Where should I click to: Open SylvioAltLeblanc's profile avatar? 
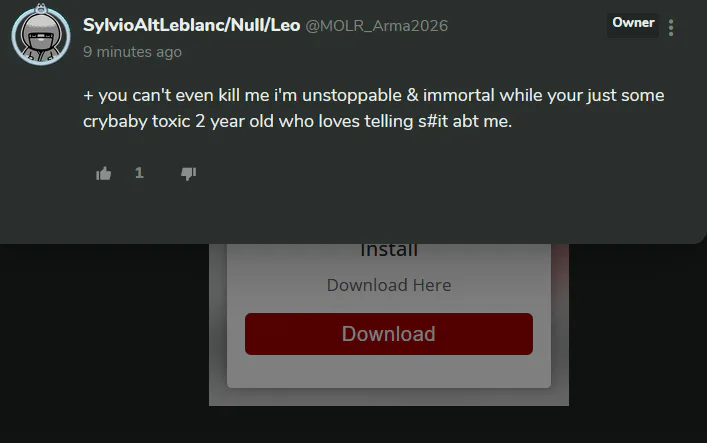(x=41, y=36)
